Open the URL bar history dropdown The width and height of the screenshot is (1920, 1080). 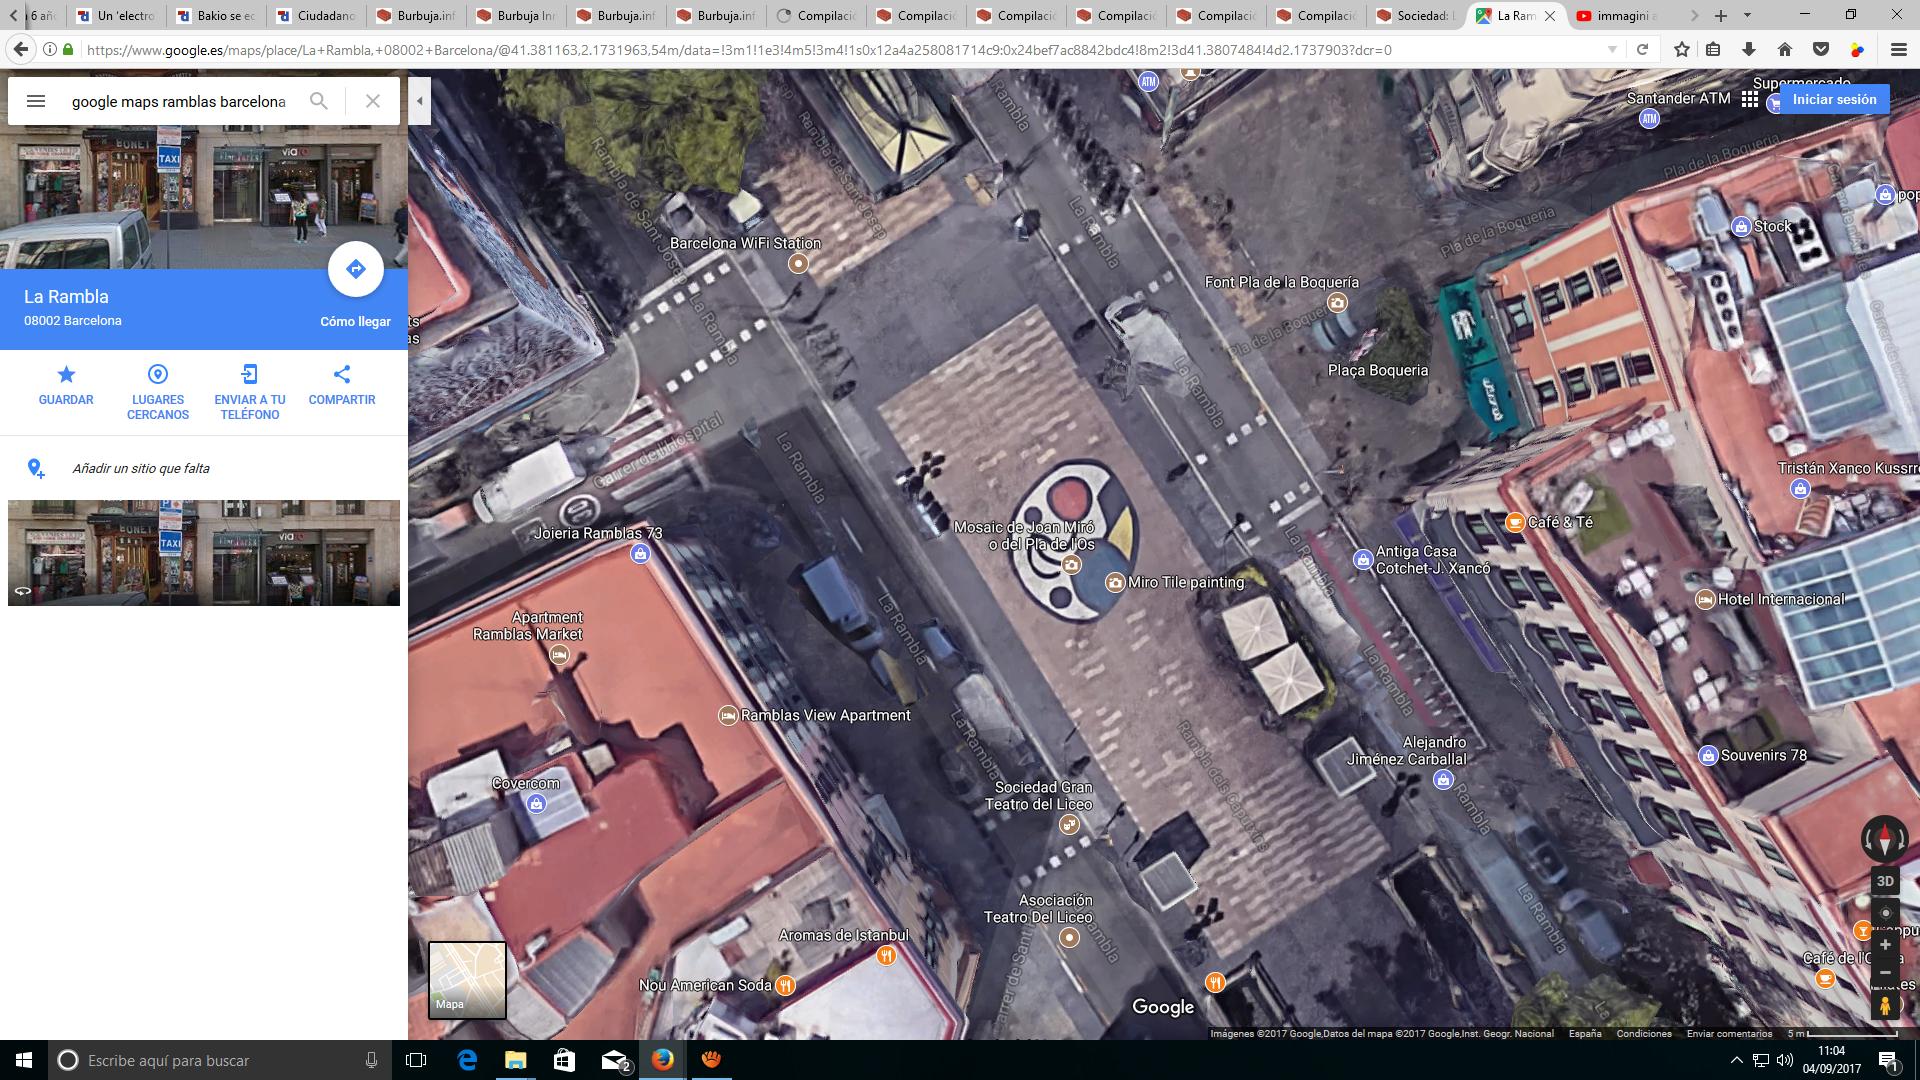pos(1612,50)
